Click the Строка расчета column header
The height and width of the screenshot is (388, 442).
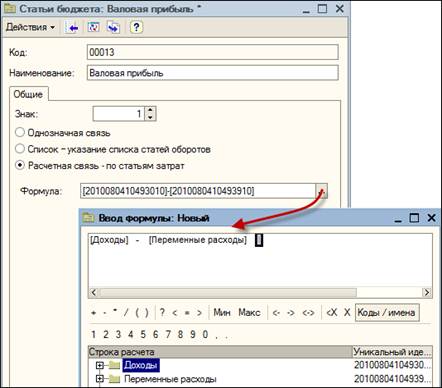(220, 352)
